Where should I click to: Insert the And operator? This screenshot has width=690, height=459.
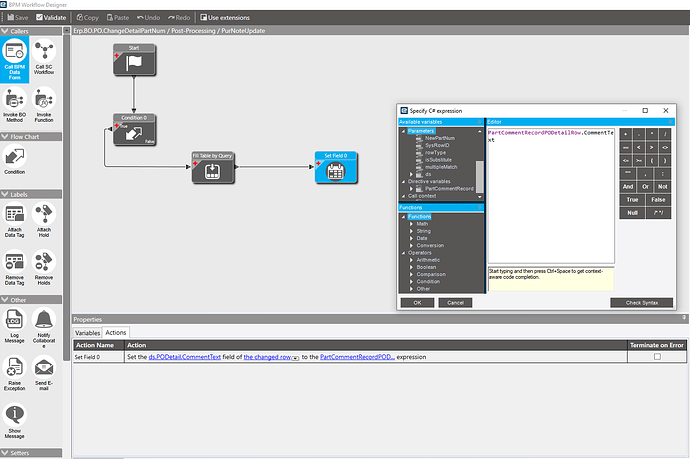pos(628,187)
